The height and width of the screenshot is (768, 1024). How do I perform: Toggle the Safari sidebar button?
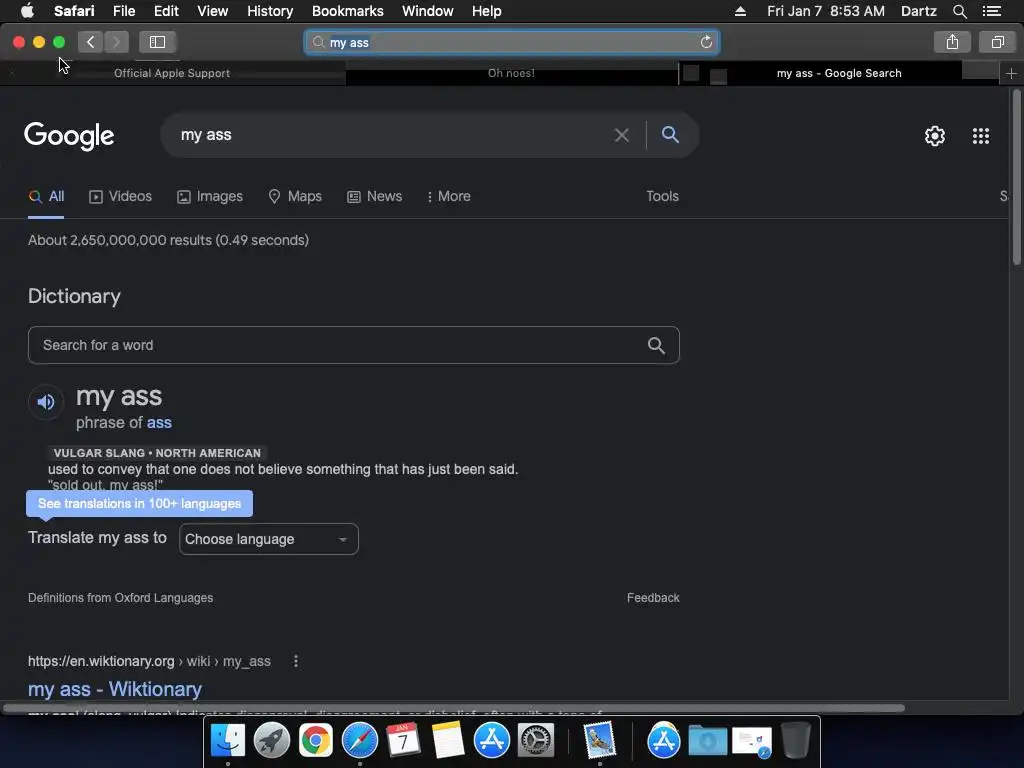click(157, 42)
